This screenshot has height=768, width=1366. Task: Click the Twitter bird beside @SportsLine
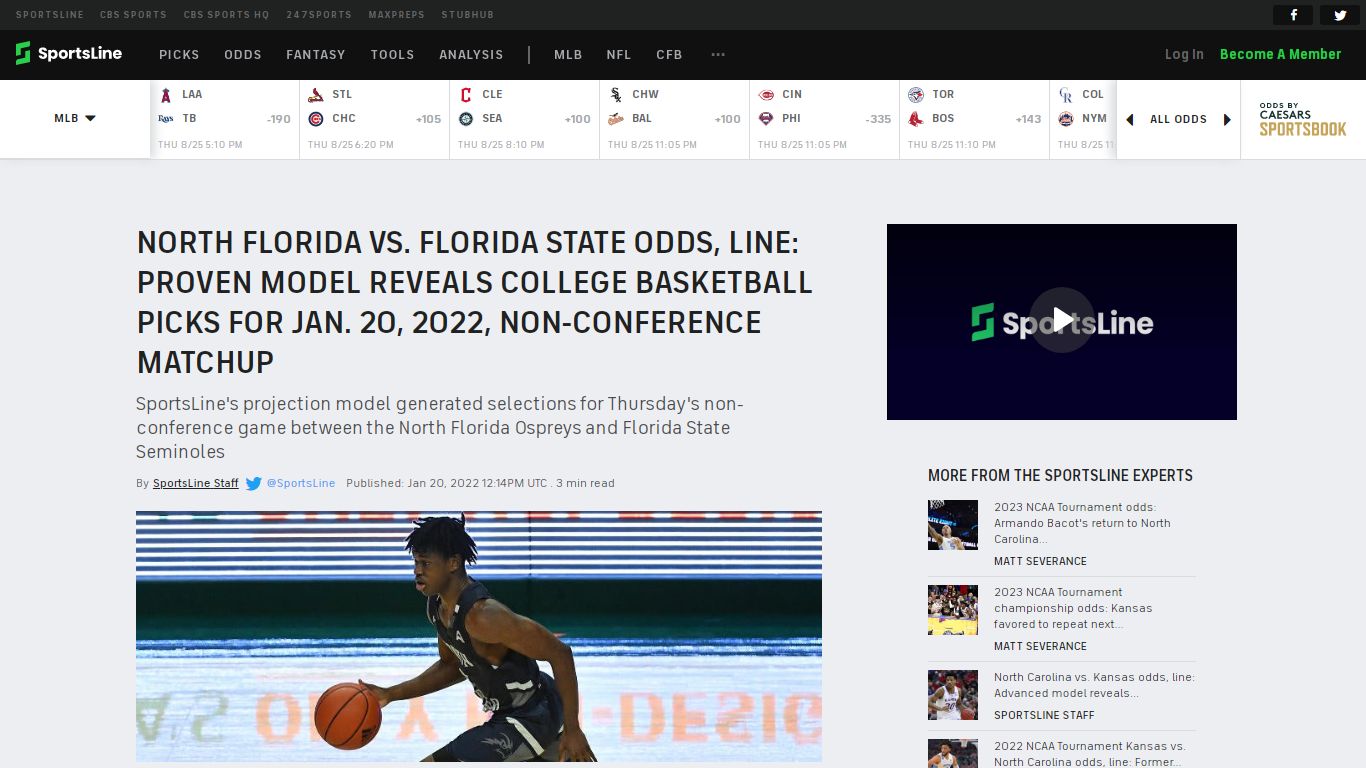click(x=254, y=484)
